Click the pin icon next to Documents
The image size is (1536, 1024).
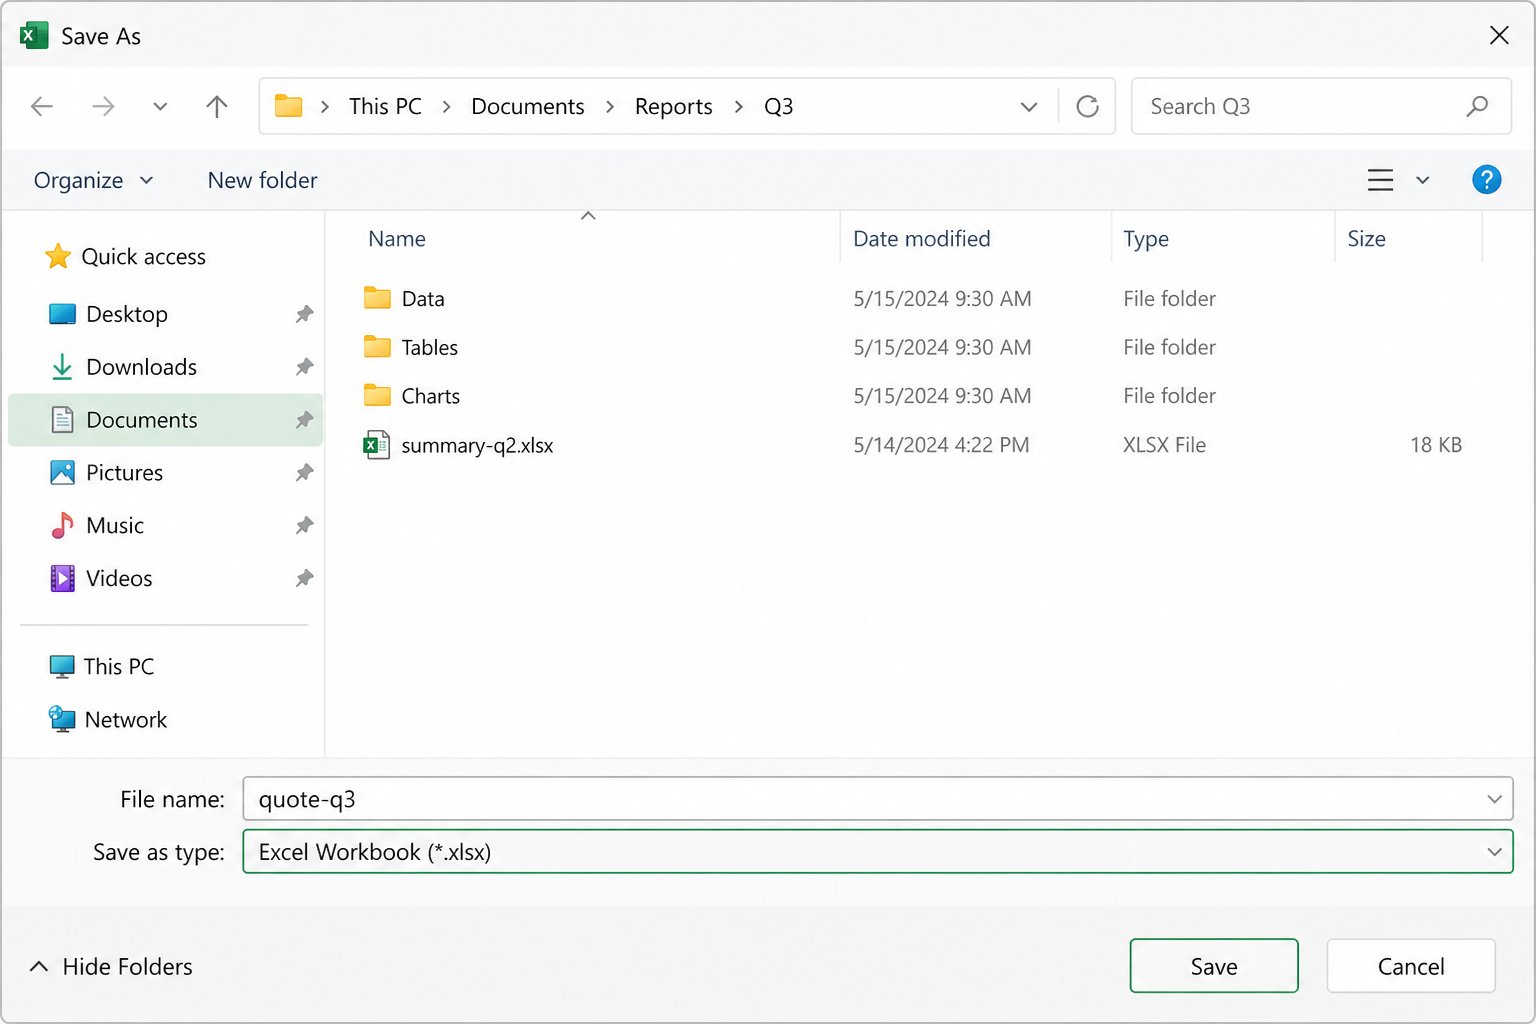[x=304, y=420]
